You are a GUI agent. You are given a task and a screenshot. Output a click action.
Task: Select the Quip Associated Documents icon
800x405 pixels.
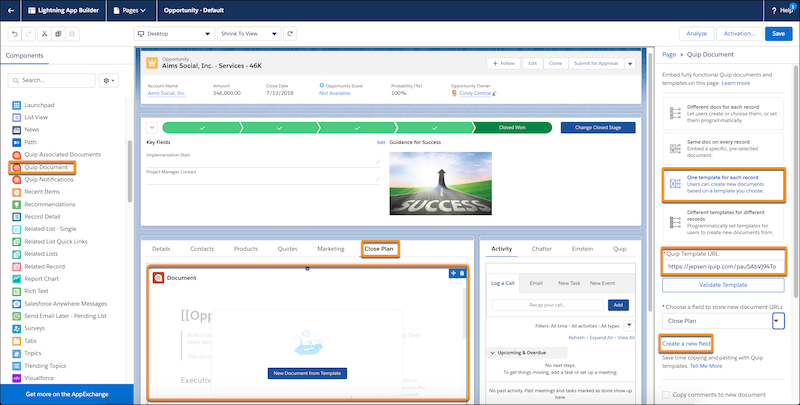click(16, 155)
